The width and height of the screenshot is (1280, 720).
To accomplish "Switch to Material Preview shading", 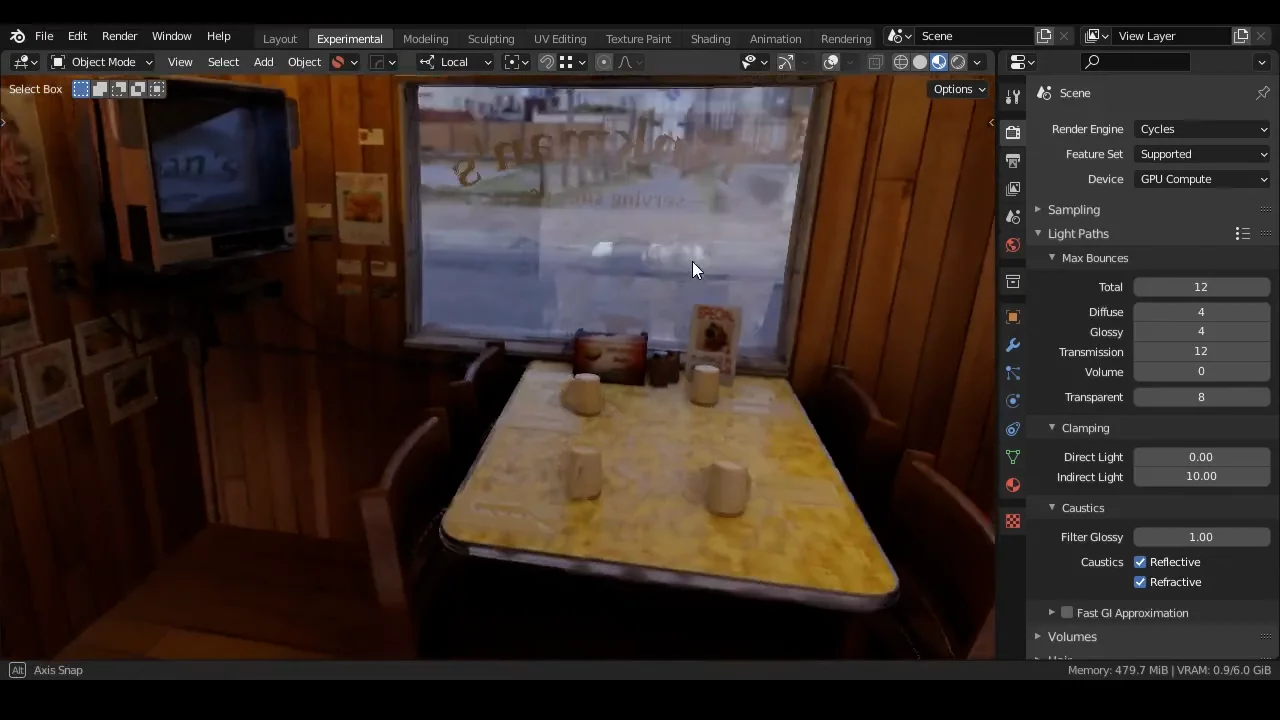I will tap(939, 62).
